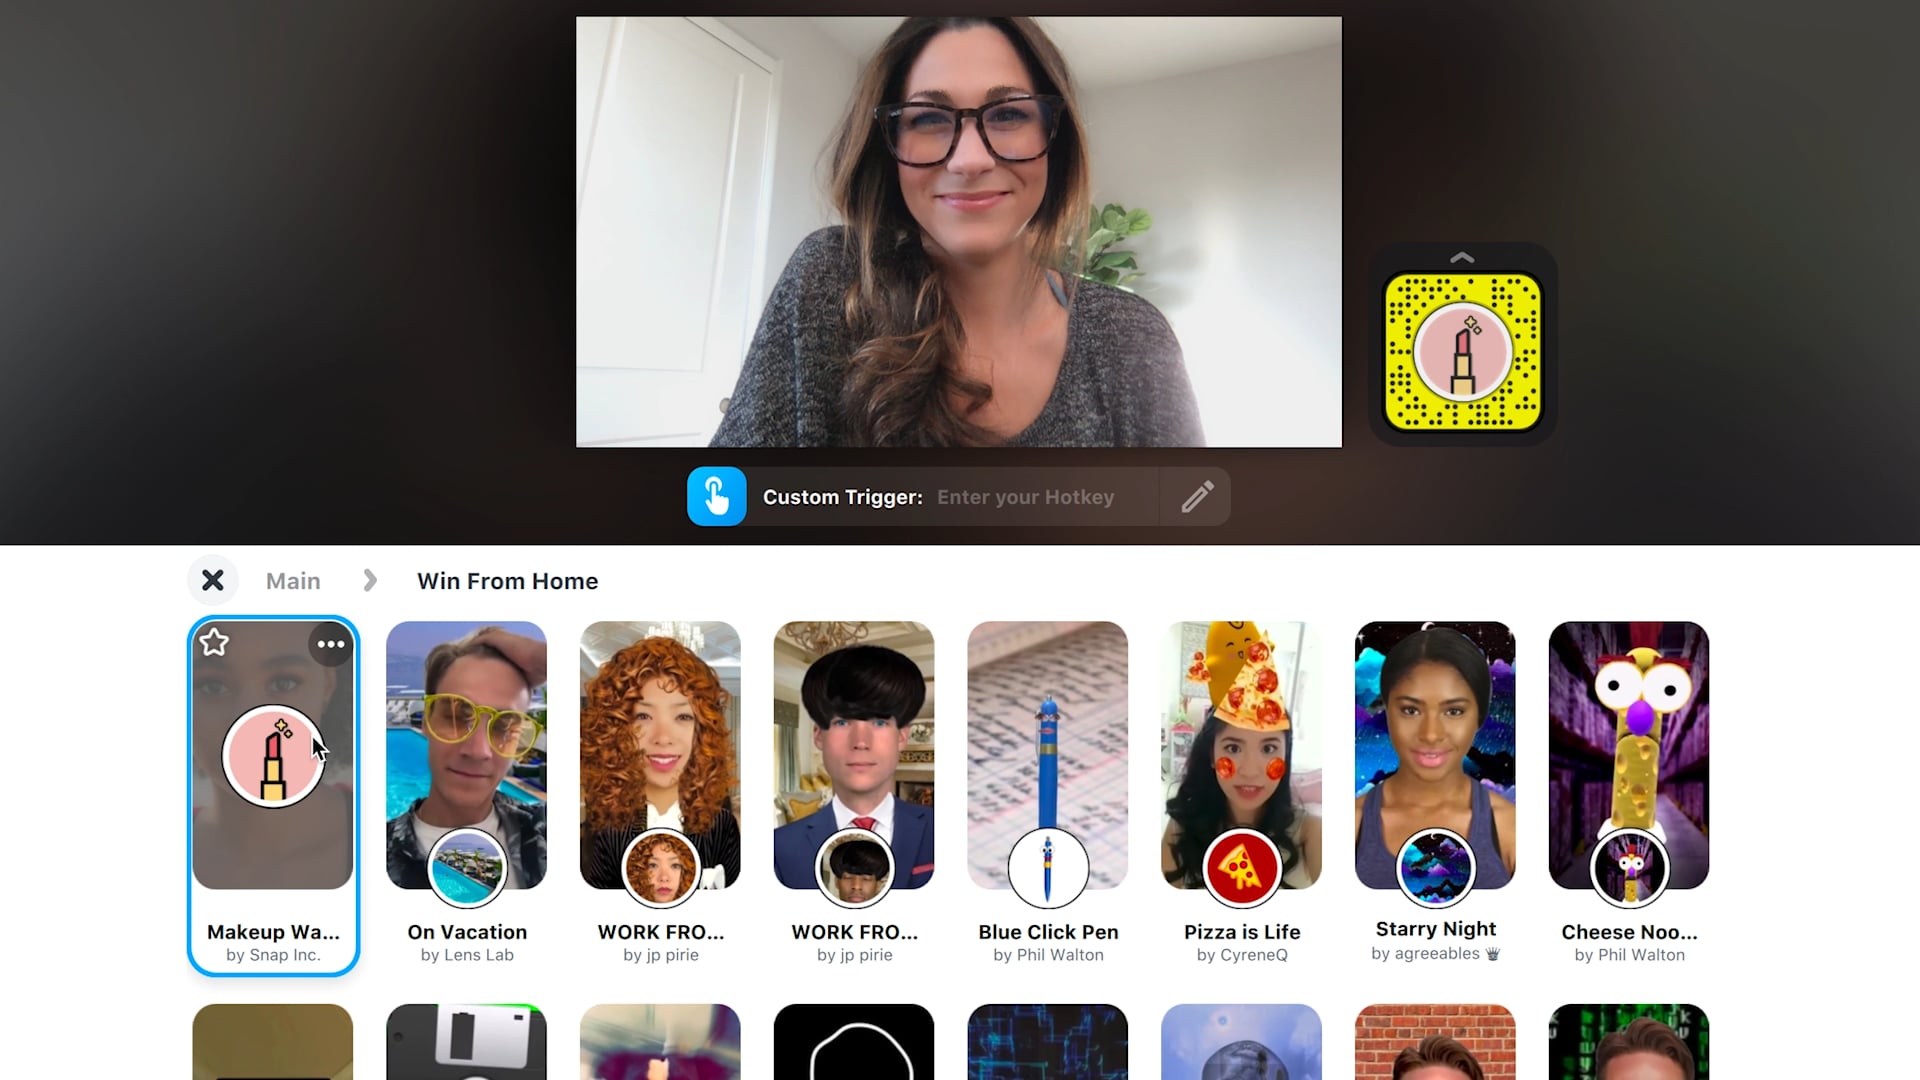Click the edit pencil icon for hotkey
This screenshot has width=1920, height=1080.
pyautogui.click(x=1196, y=497)
